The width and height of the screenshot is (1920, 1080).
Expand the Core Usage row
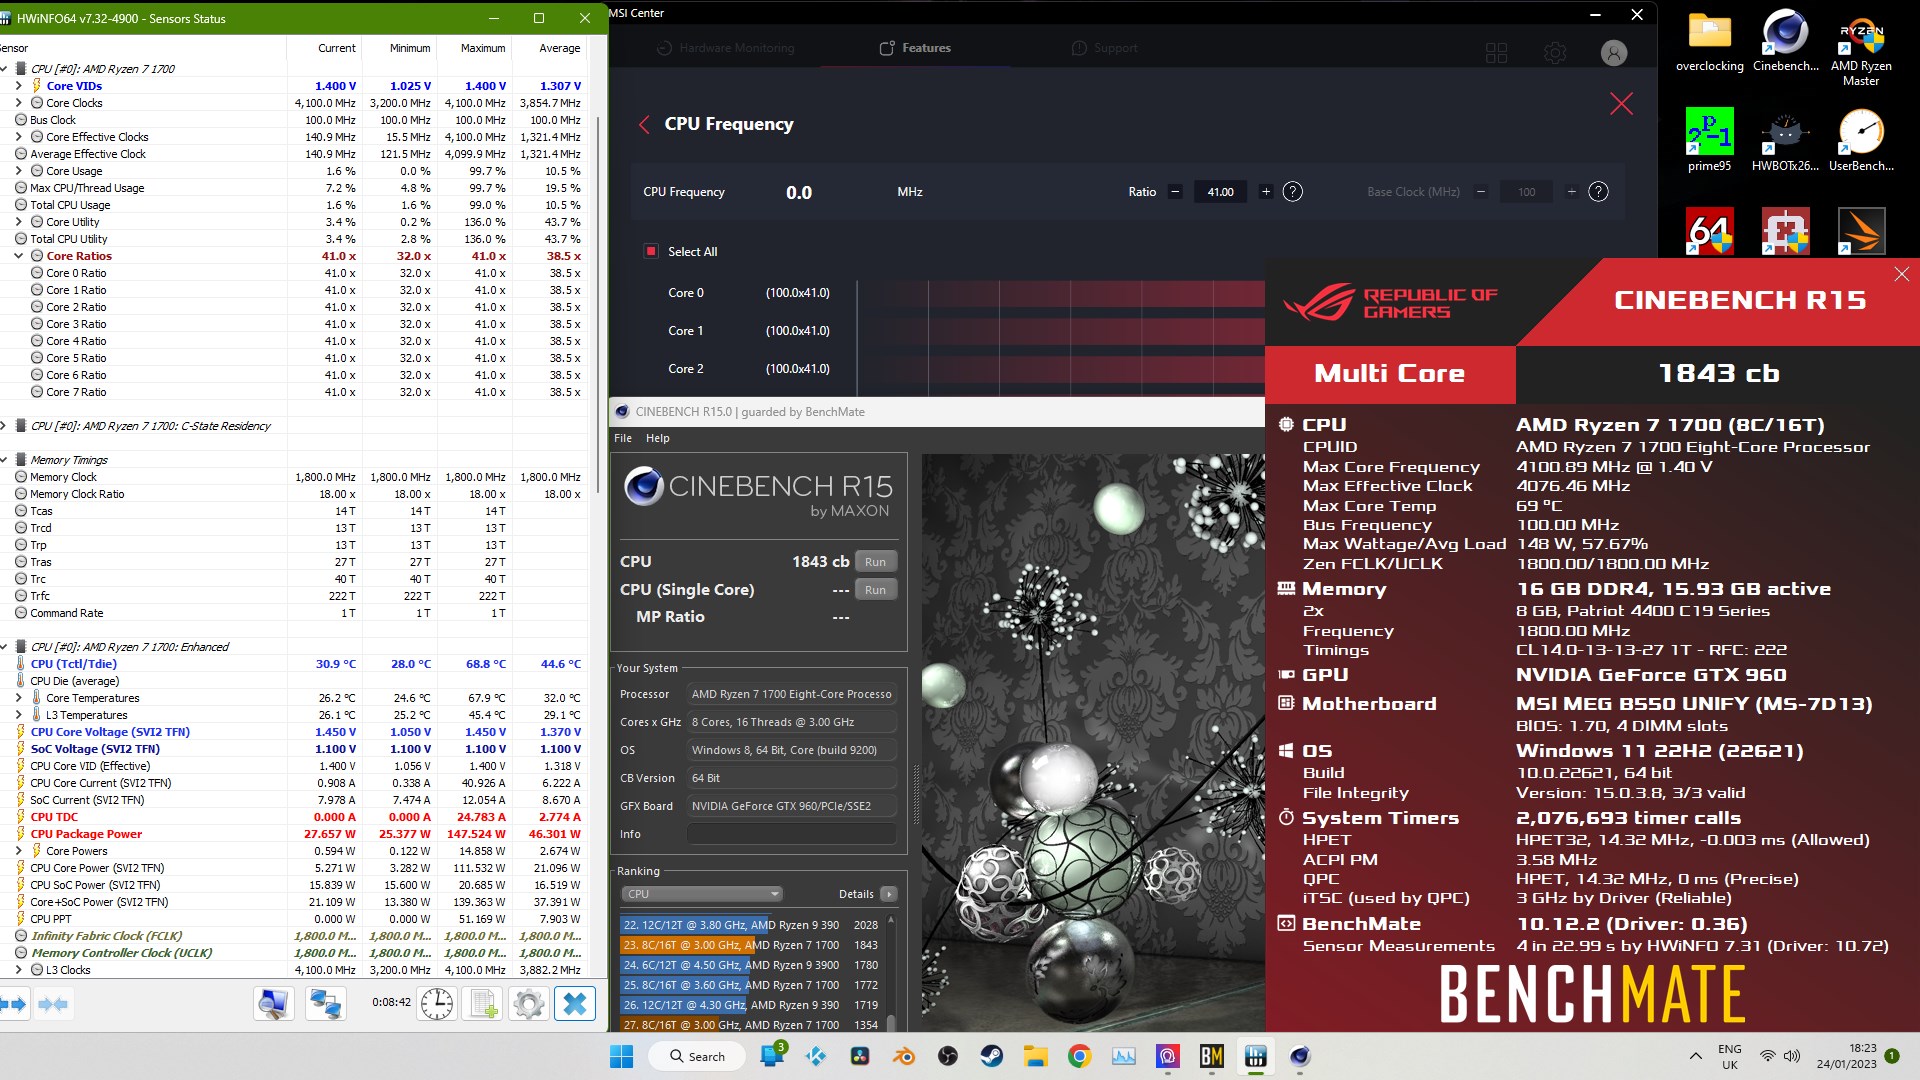click(x=19, y=171)
